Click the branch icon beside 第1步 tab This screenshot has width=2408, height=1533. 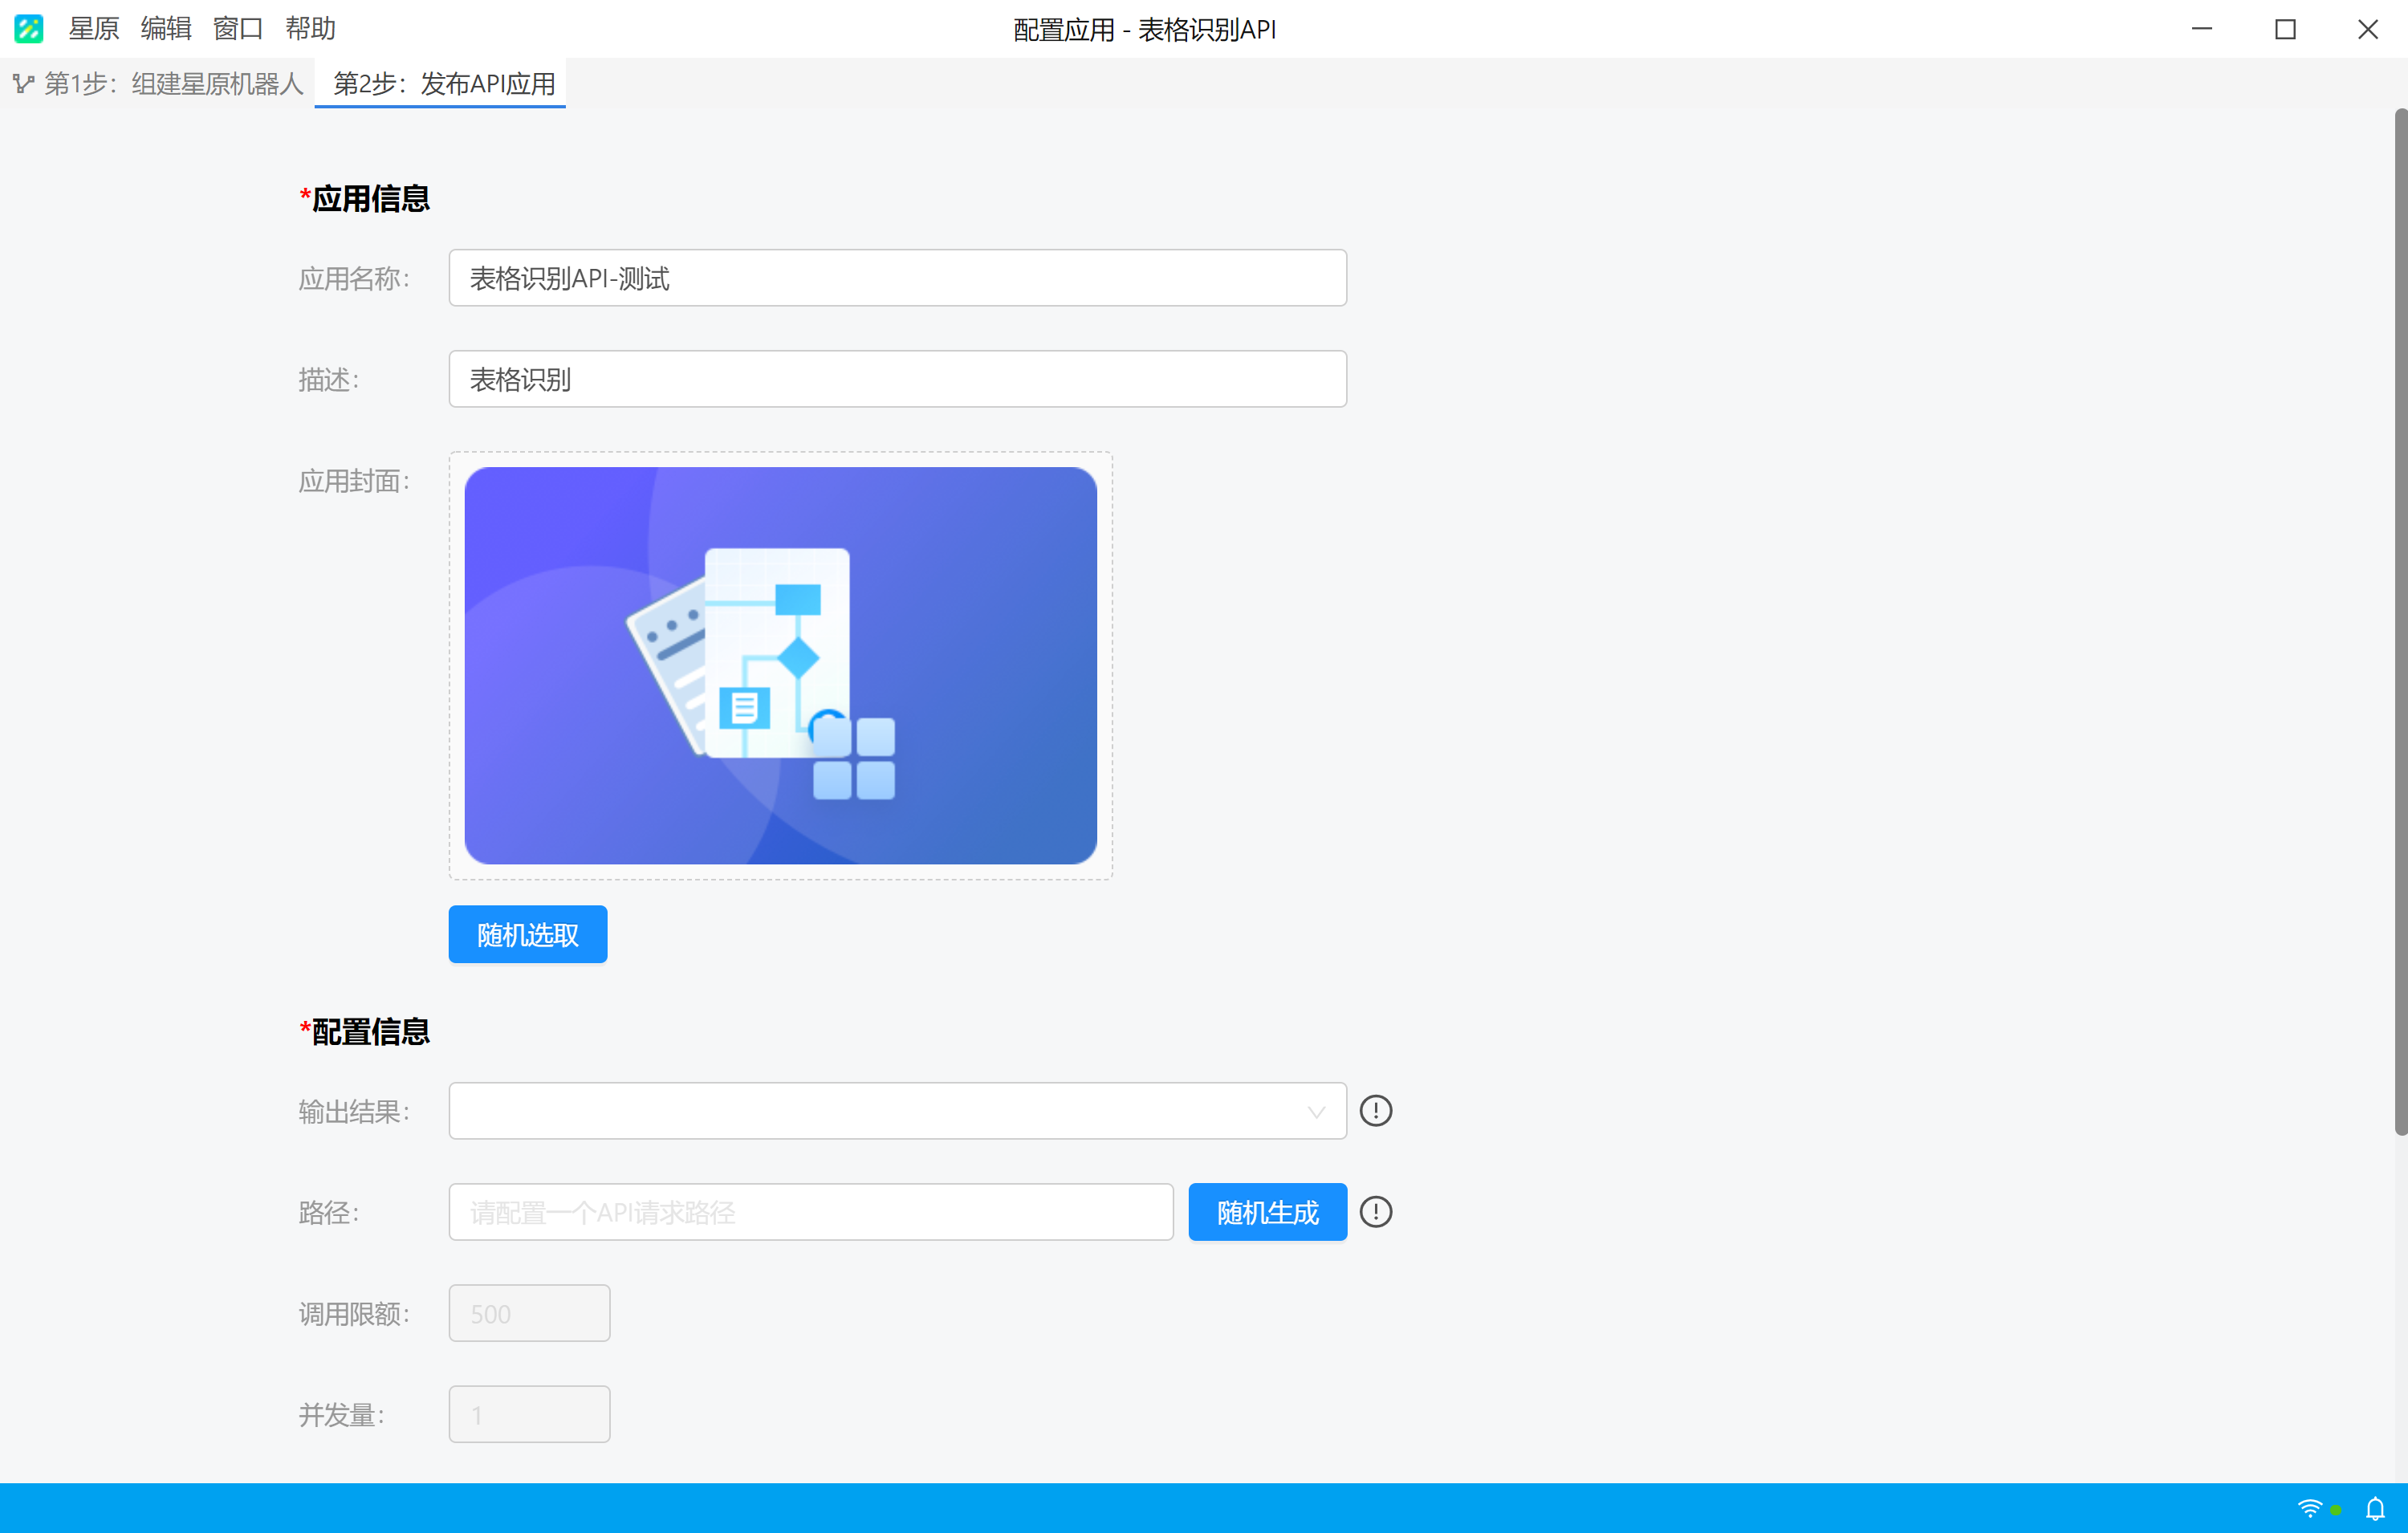click(24, 84)
